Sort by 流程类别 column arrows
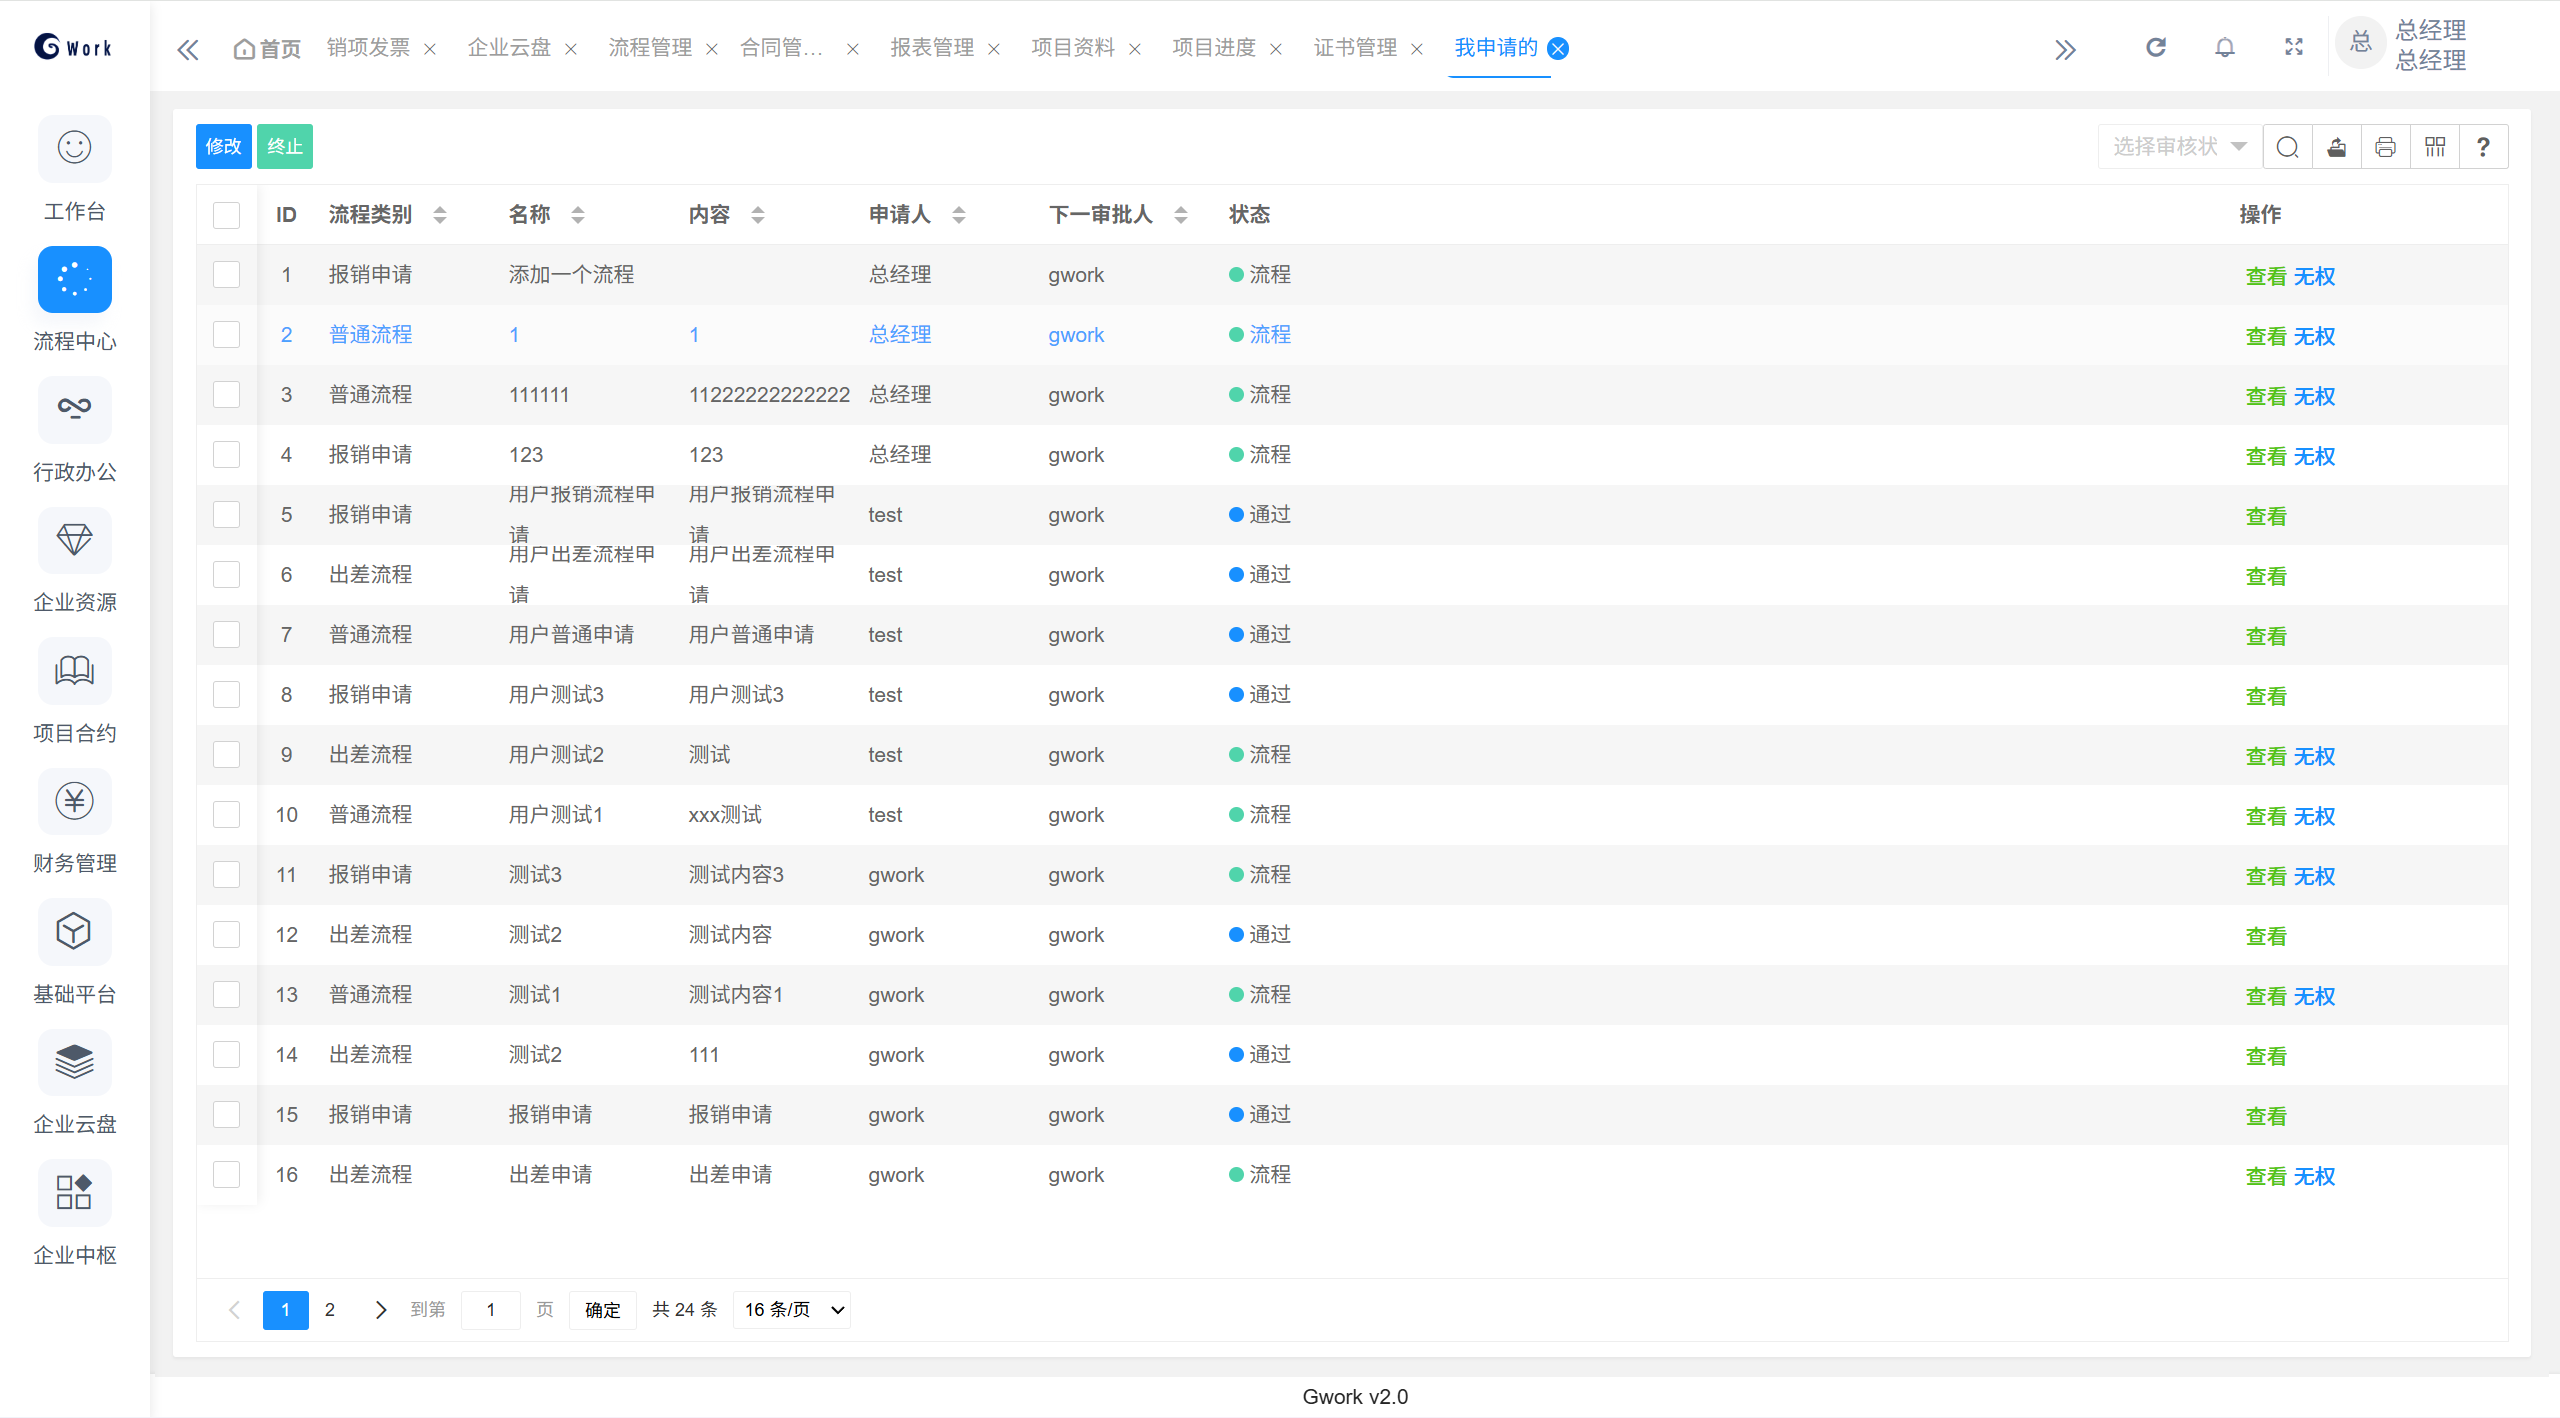 tap(440, 215)
